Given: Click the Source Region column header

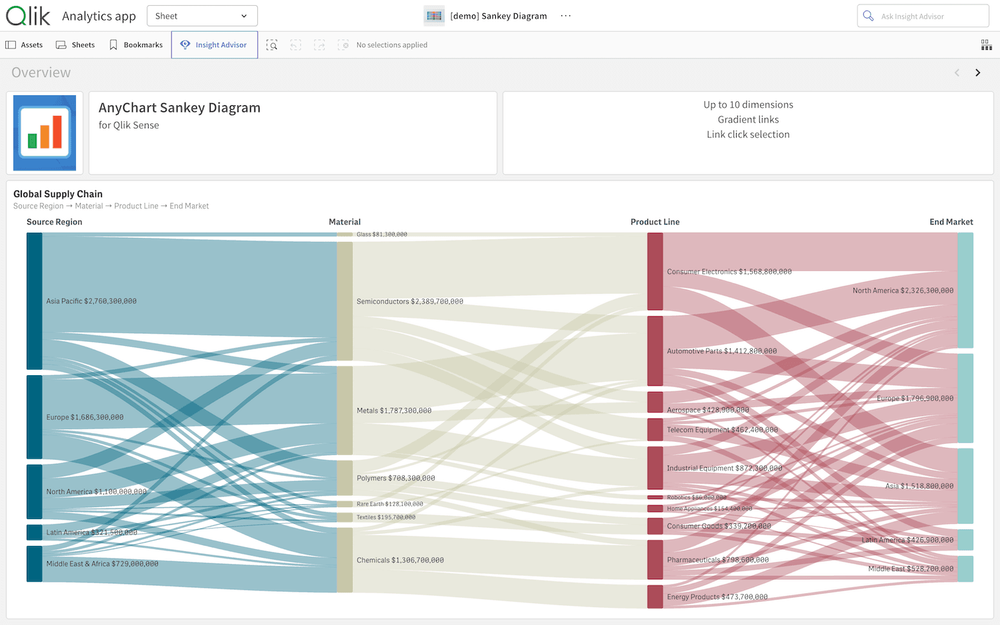Looking at the screenshot, I should pyautogui.click(x=54, y=222).
